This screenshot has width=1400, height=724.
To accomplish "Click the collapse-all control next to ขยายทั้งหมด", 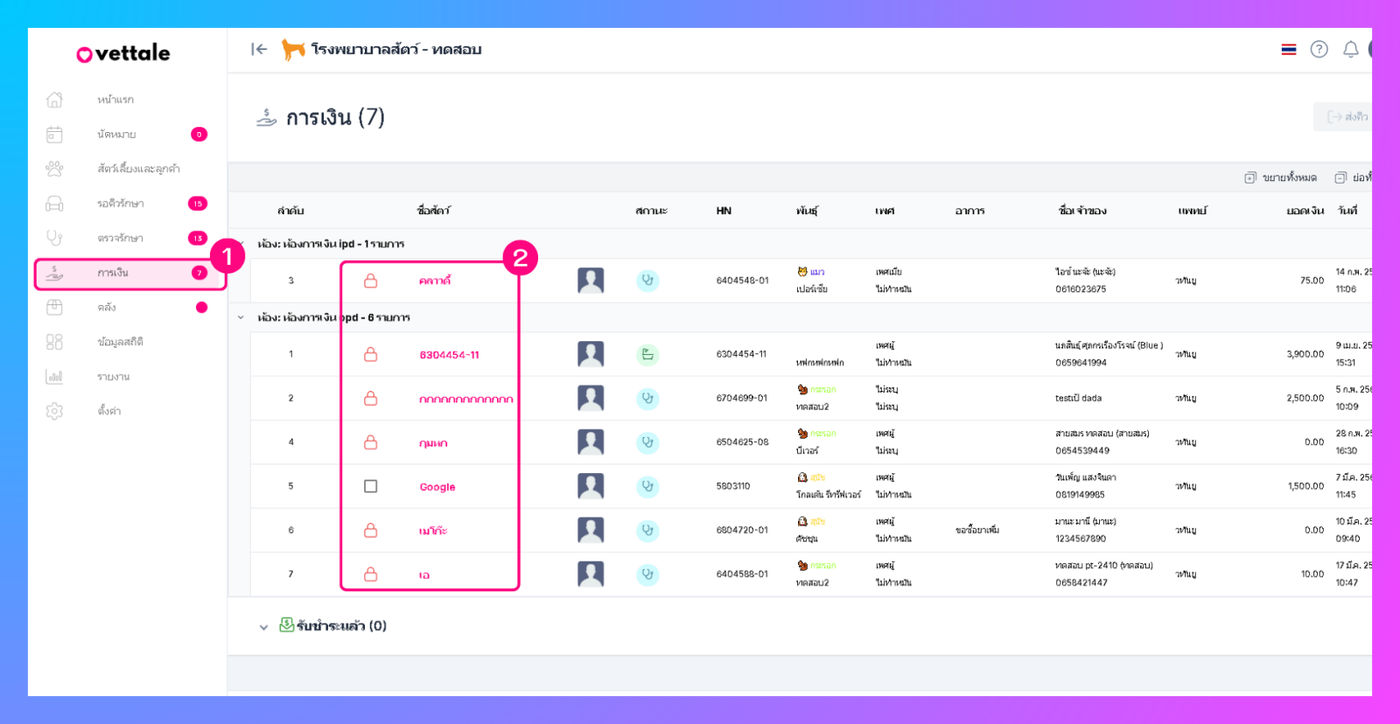I will [1353, 177].
